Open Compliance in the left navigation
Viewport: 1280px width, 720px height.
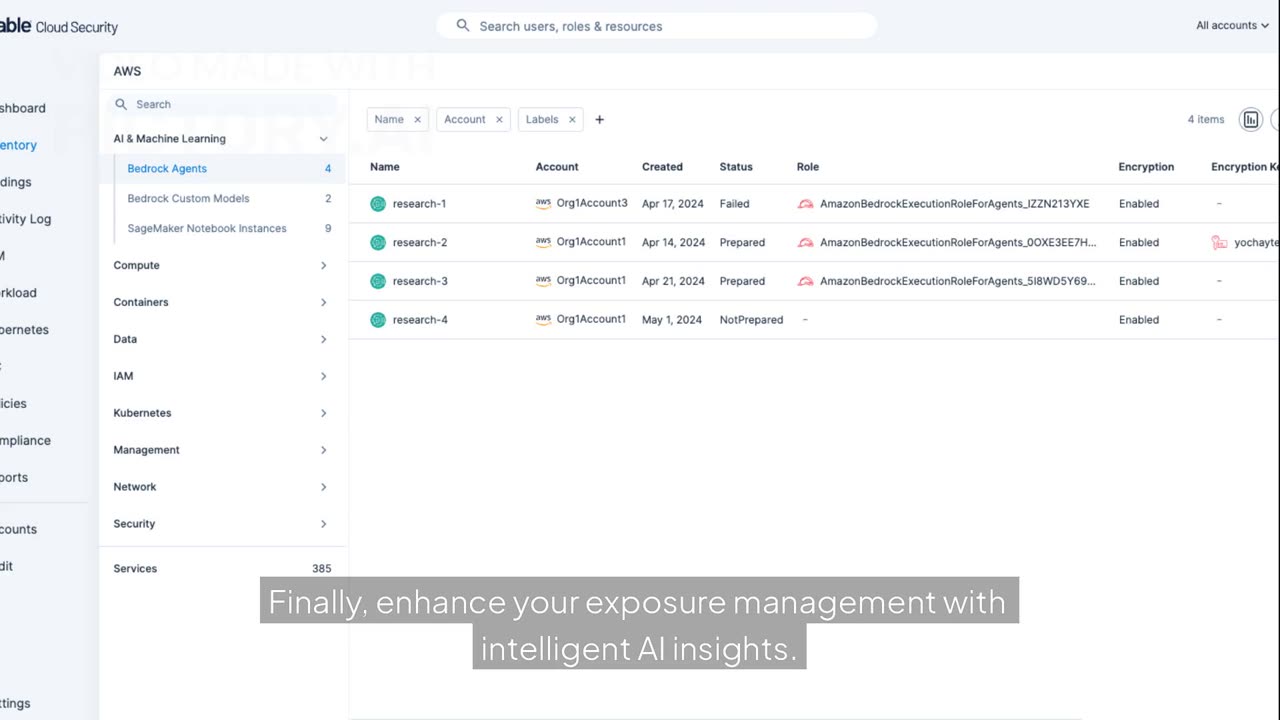tap(25, 441)
